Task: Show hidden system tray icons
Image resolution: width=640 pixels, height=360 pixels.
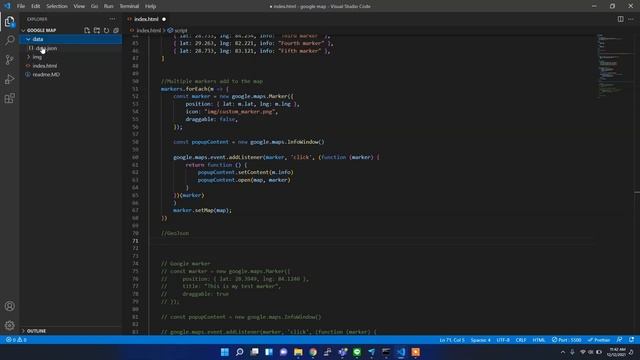Action: [x=562, y=352]
